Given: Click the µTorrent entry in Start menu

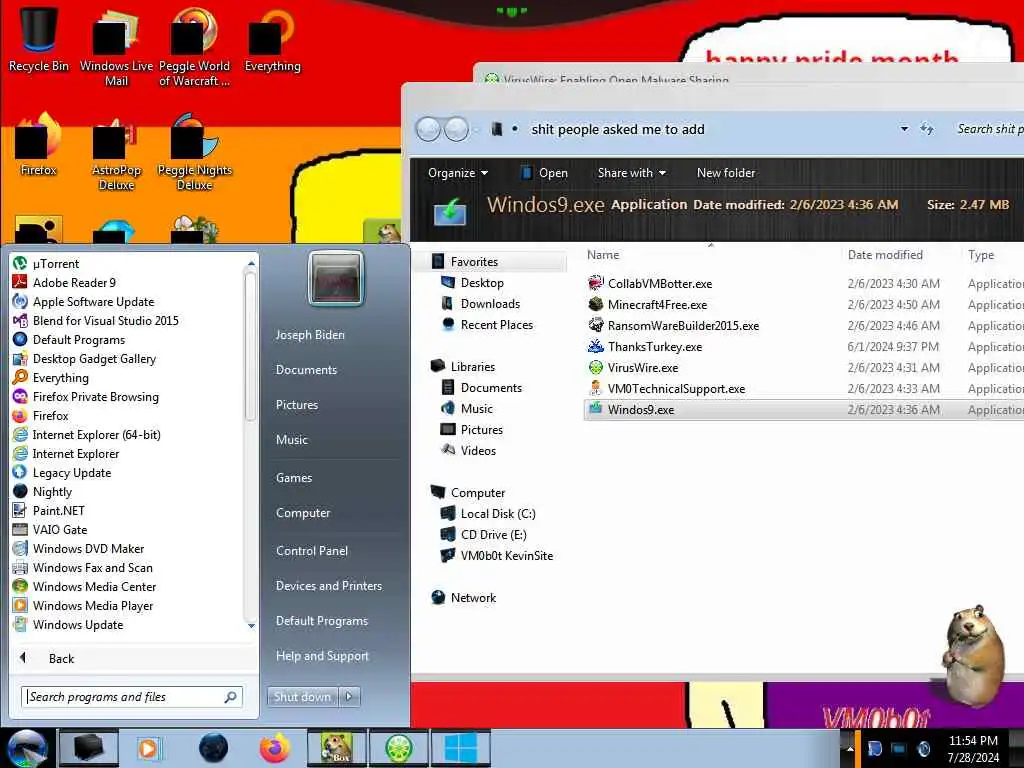Looking at the screenshot, I should [56, 263].
